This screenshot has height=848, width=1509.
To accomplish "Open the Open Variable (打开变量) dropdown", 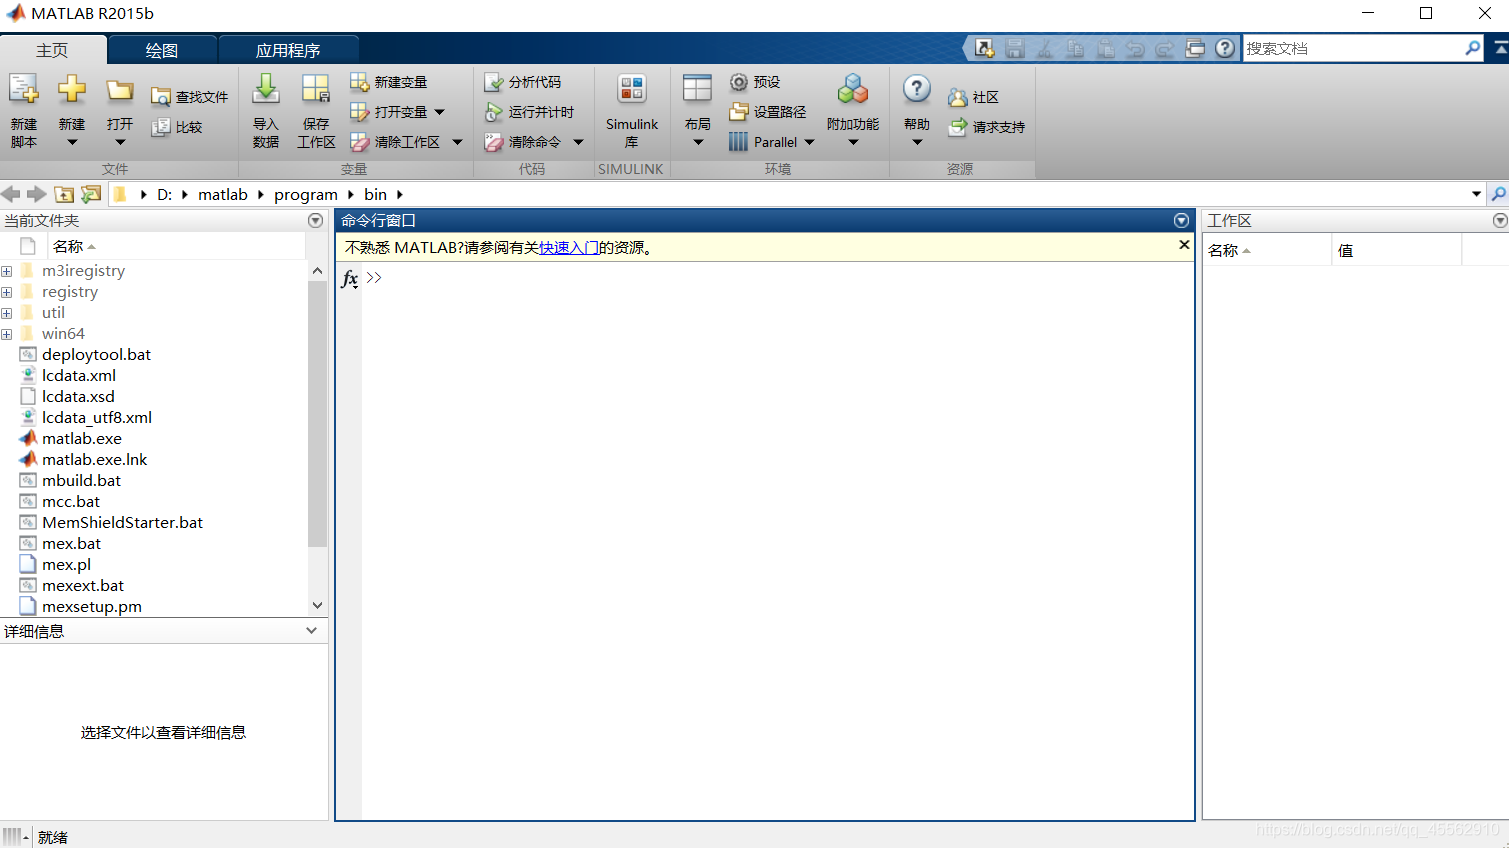I will point(440,112).
